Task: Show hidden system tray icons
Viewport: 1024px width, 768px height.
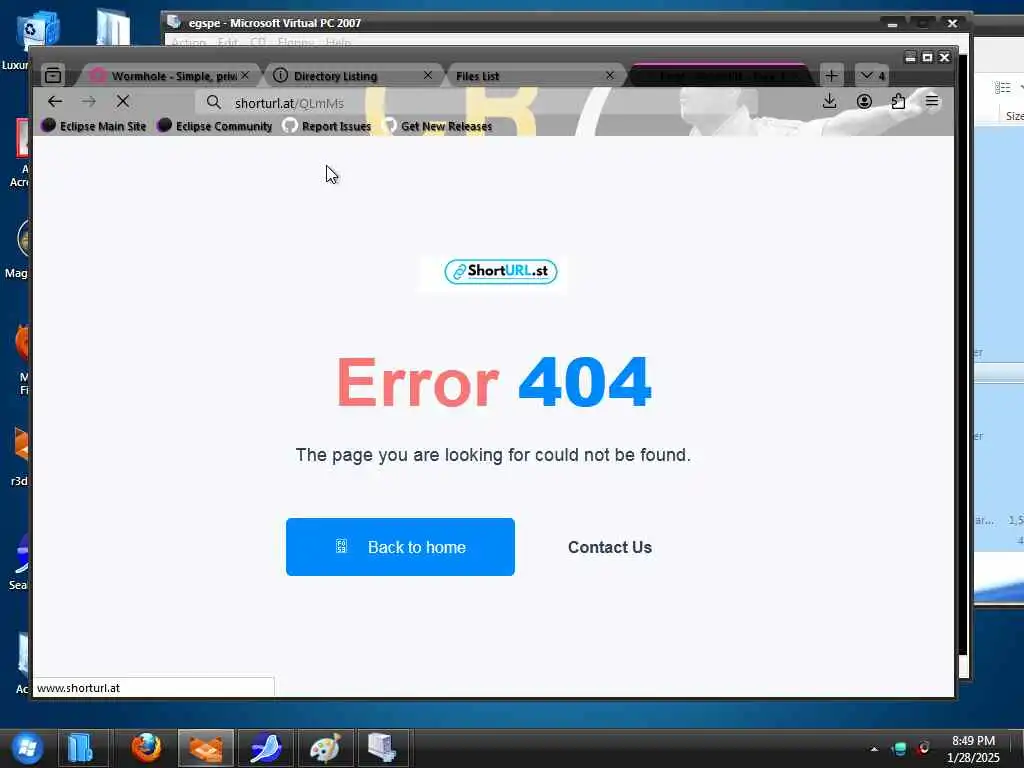Action: 874,749
